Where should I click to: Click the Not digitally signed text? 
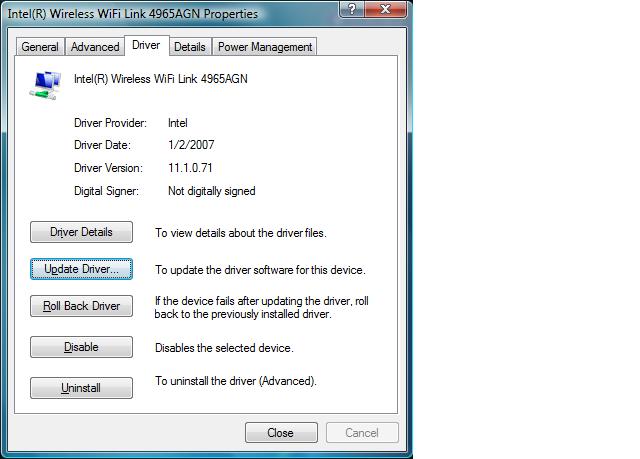tap(212, 191)
